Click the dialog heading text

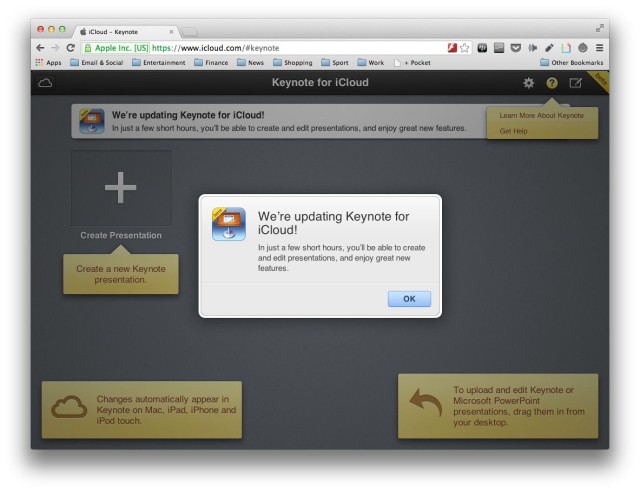click(x=333, y=223)
